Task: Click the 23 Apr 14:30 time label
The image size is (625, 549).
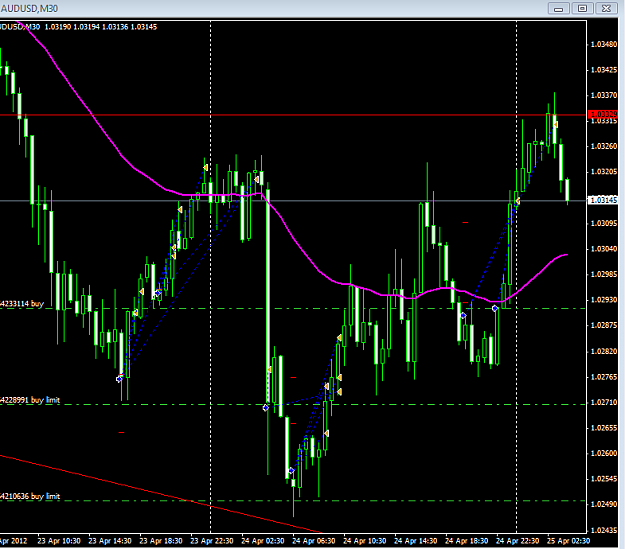Action: coord(110,541)
